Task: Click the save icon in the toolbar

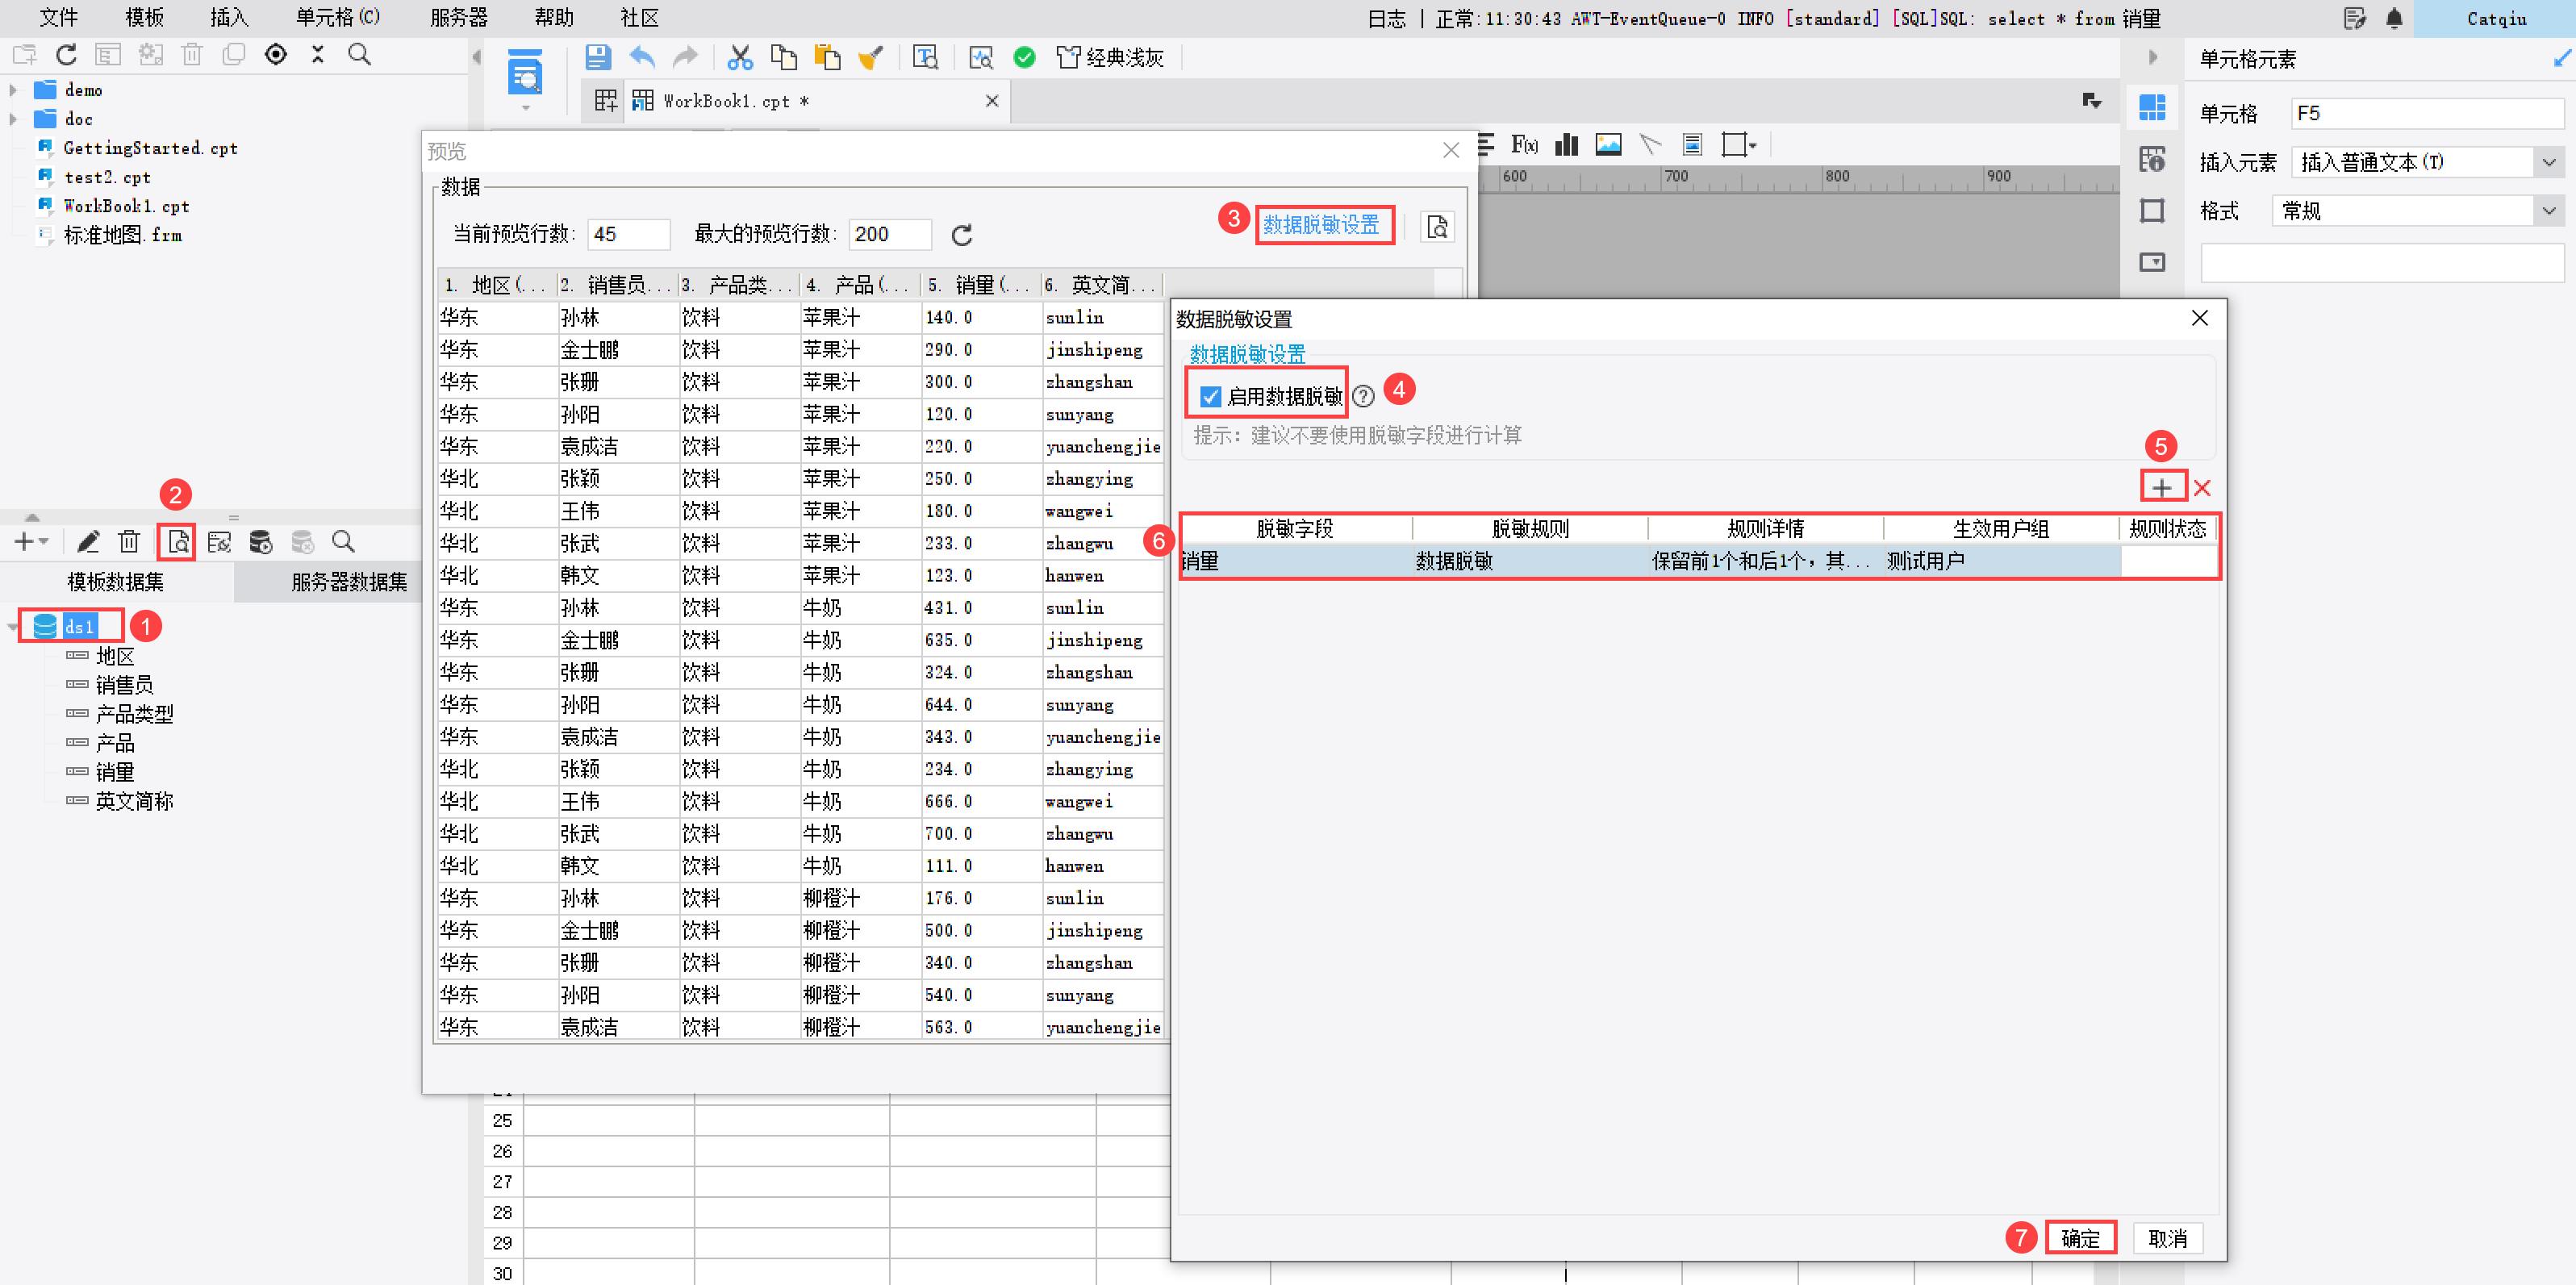Action: click(x=597, y=57)
